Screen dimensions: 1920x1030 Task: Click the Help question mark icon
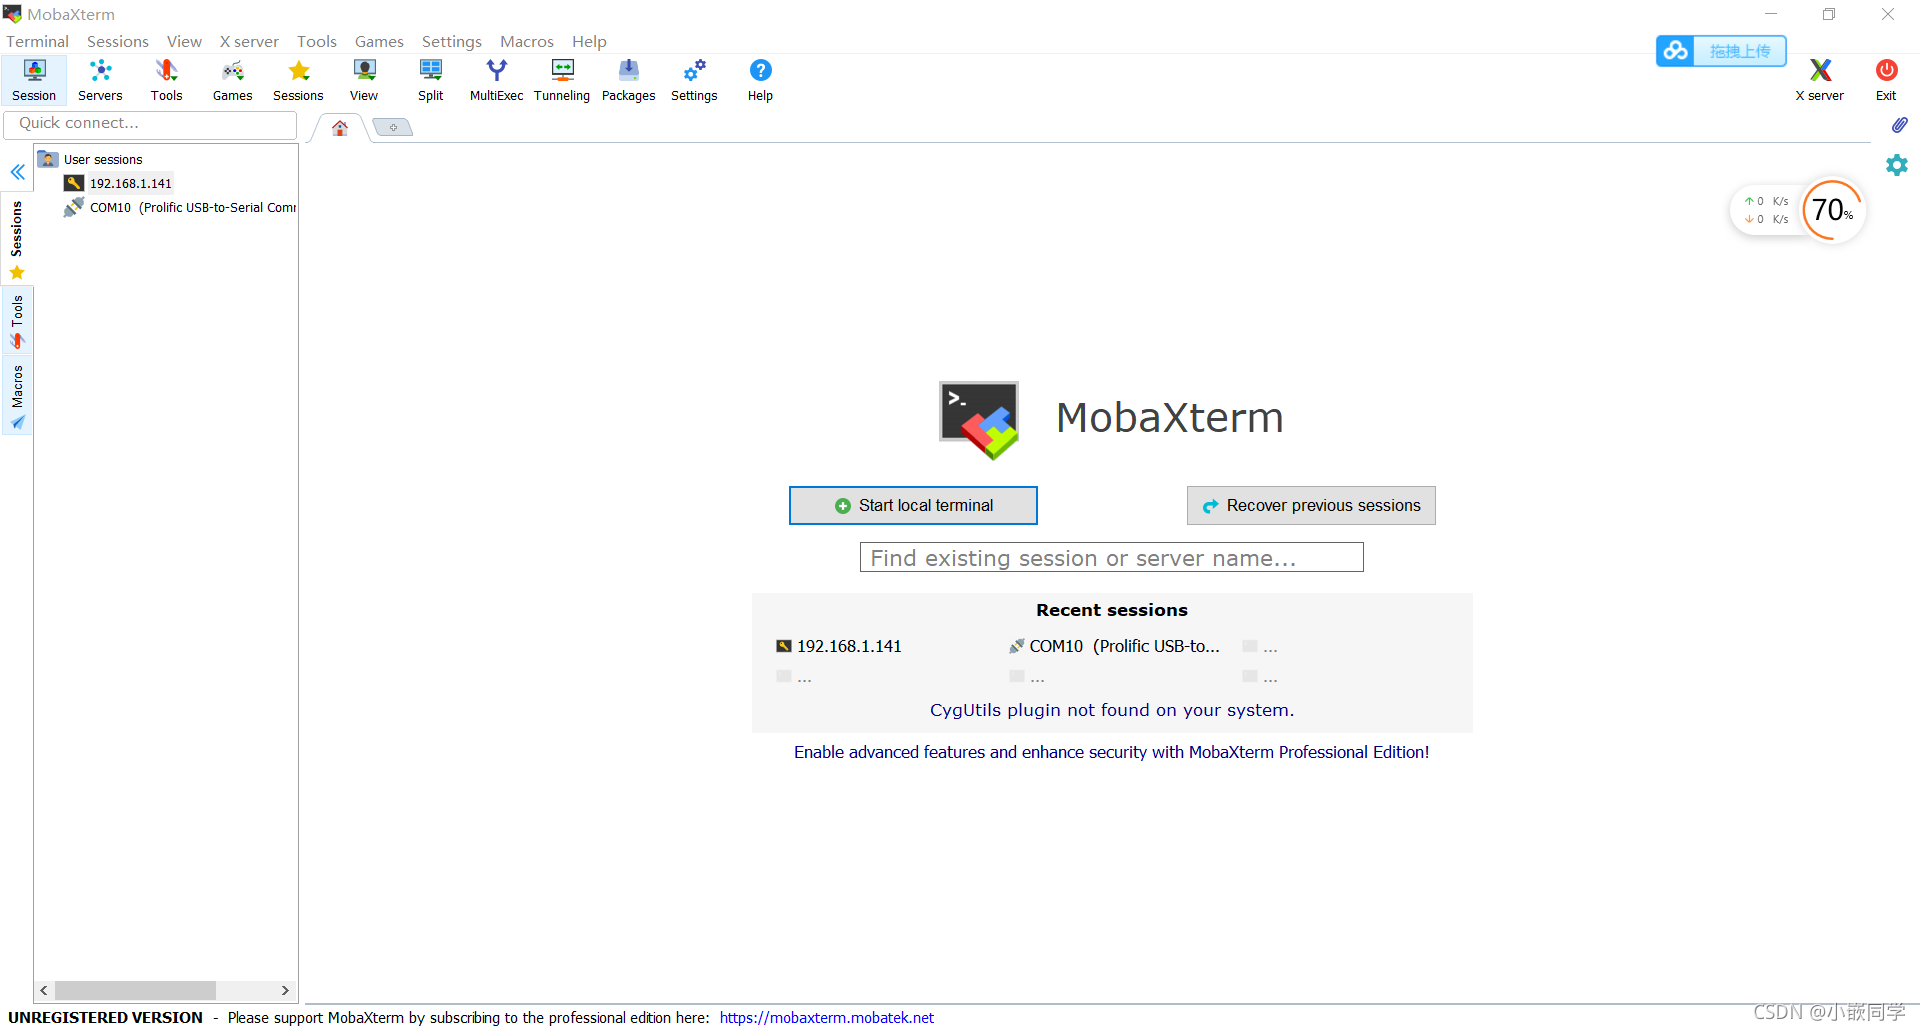(760, 80)
